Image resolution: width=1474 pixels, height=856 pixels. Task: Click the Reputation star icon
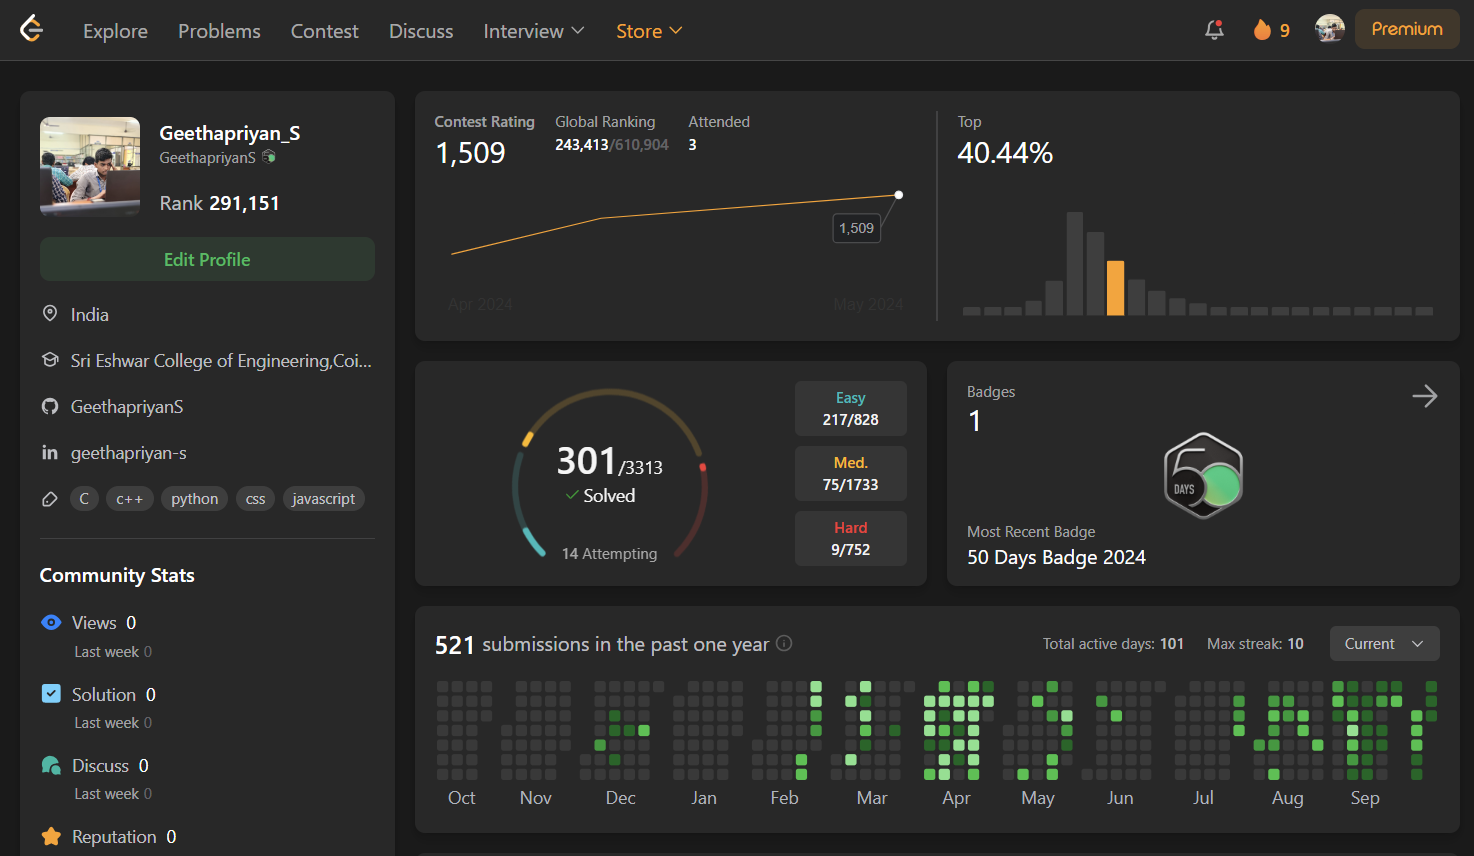point(51,836)
